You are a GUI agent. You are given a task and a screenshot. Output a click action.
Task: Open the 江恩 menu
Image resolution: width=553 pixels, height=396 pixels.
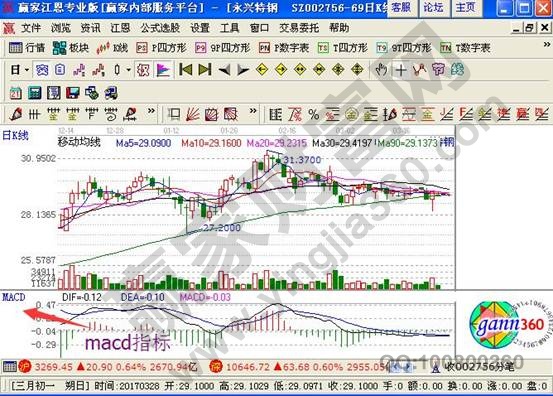(x=121, y=28)
